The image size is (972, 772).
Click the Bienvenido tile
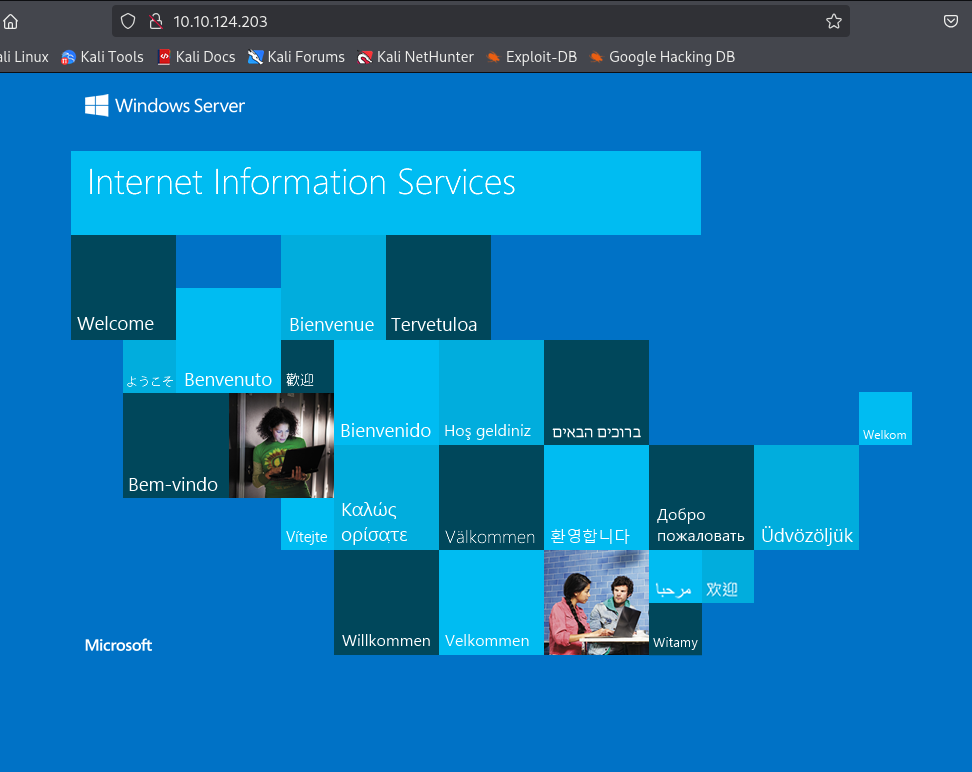tap(386, 393)
